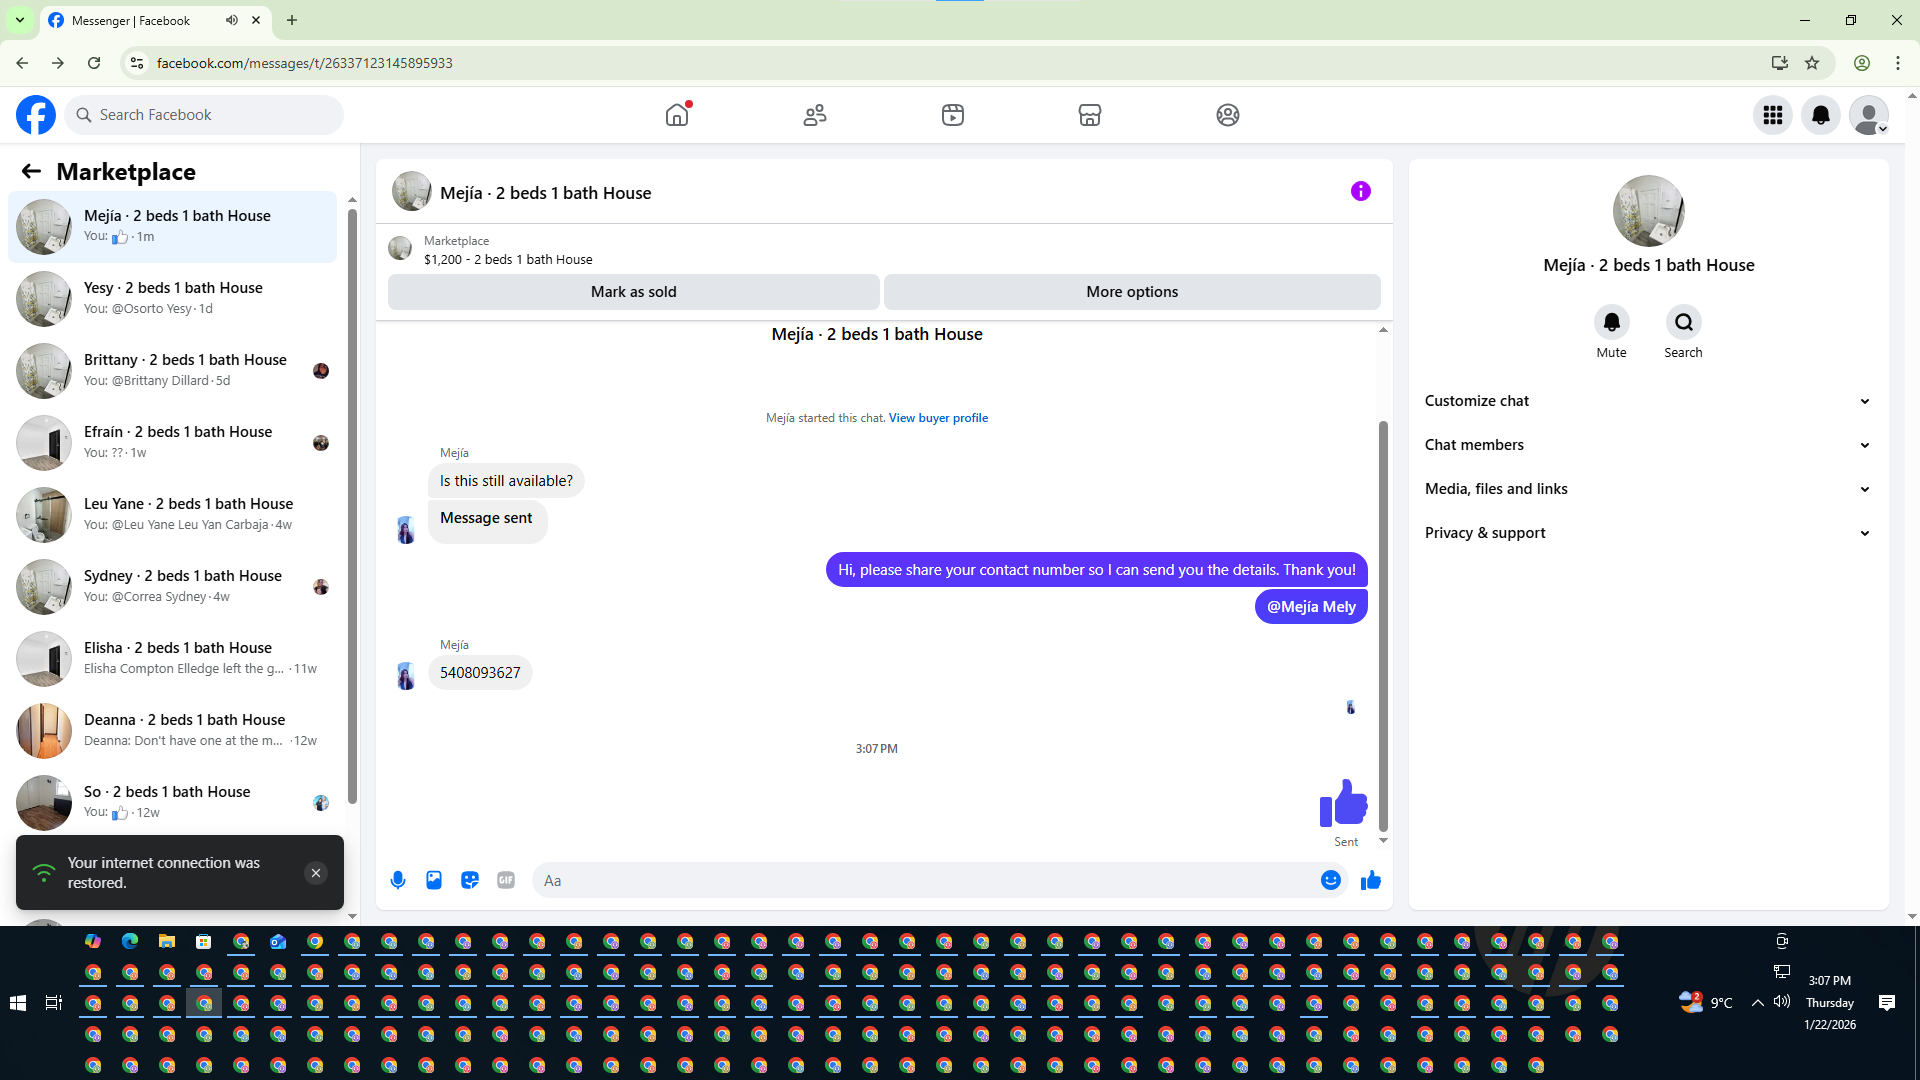Click the @Mejia Mely mention bubble

point(1311,607)
